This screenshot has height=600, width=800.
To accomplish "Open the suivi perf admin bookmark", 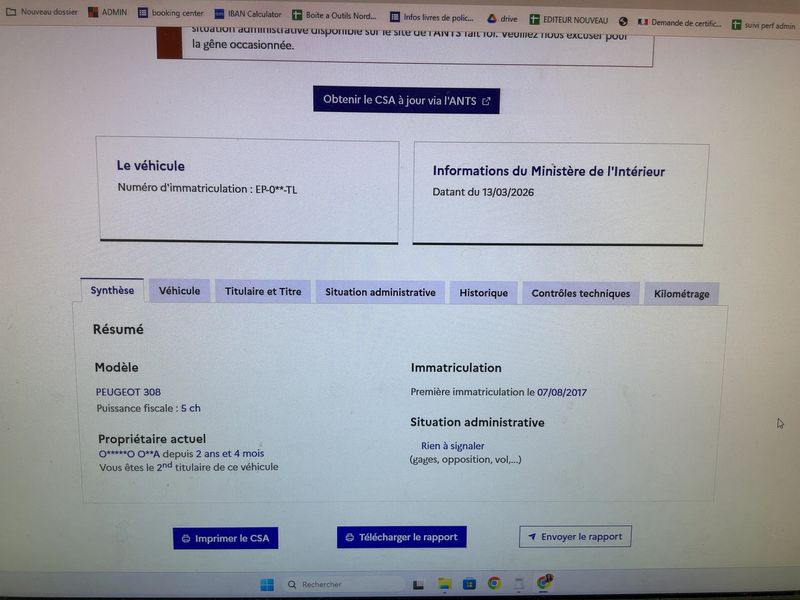I will (763, 25).
